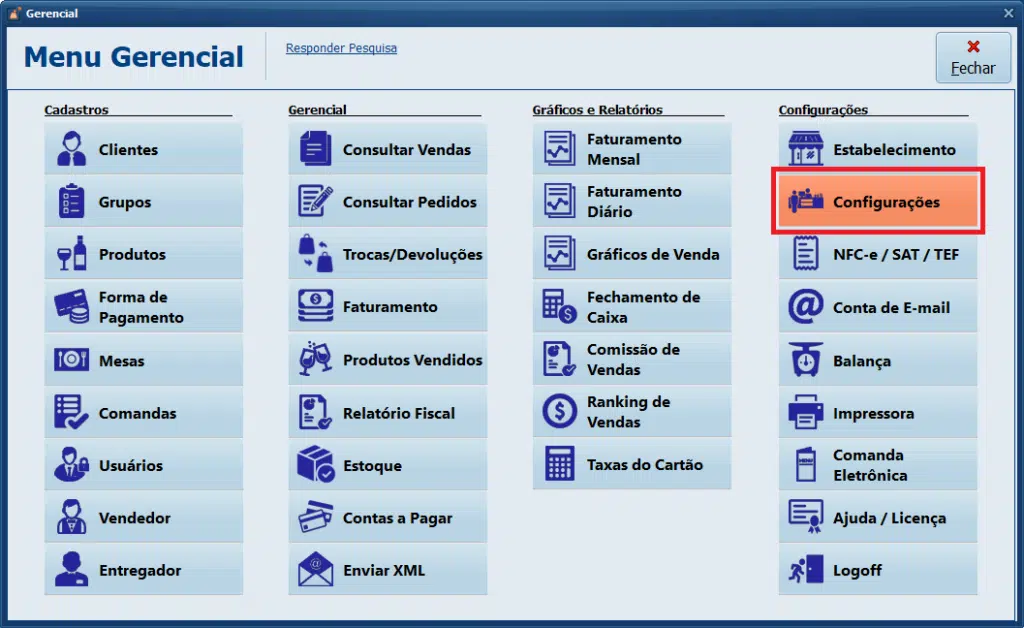Screen dimensions: 1024x628
Task: Open Taxas do Cartão calculator icon
Action: click(560, 463)
